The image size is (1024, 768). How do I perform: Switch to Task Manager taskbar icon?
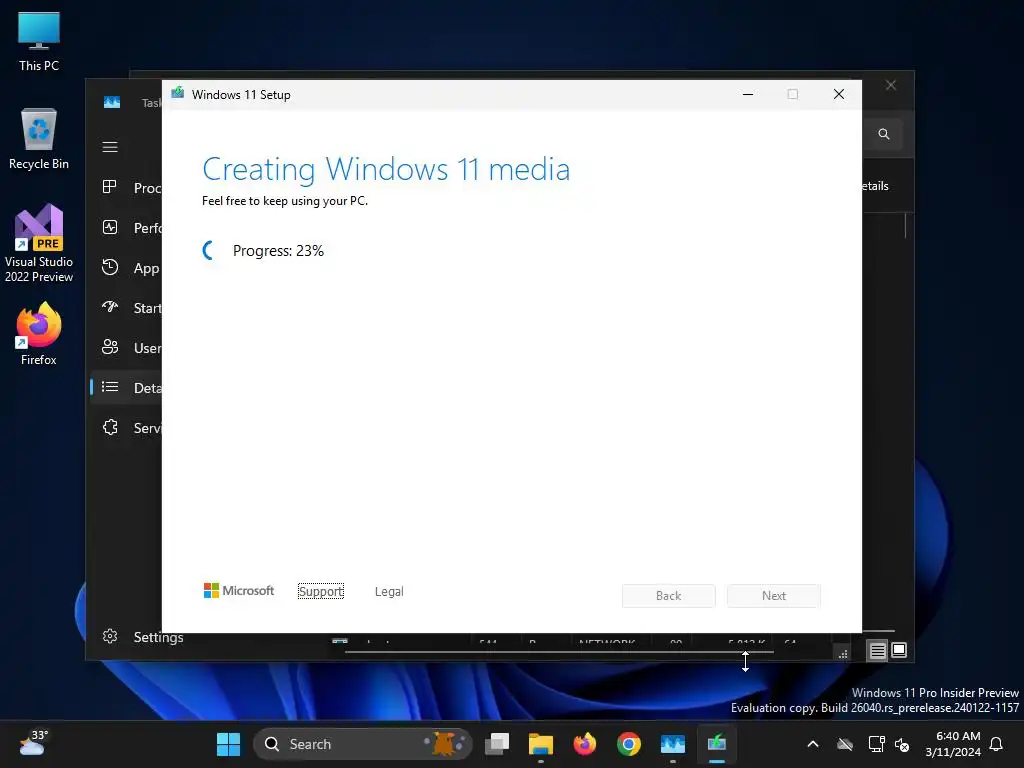[x=673, y=744]
